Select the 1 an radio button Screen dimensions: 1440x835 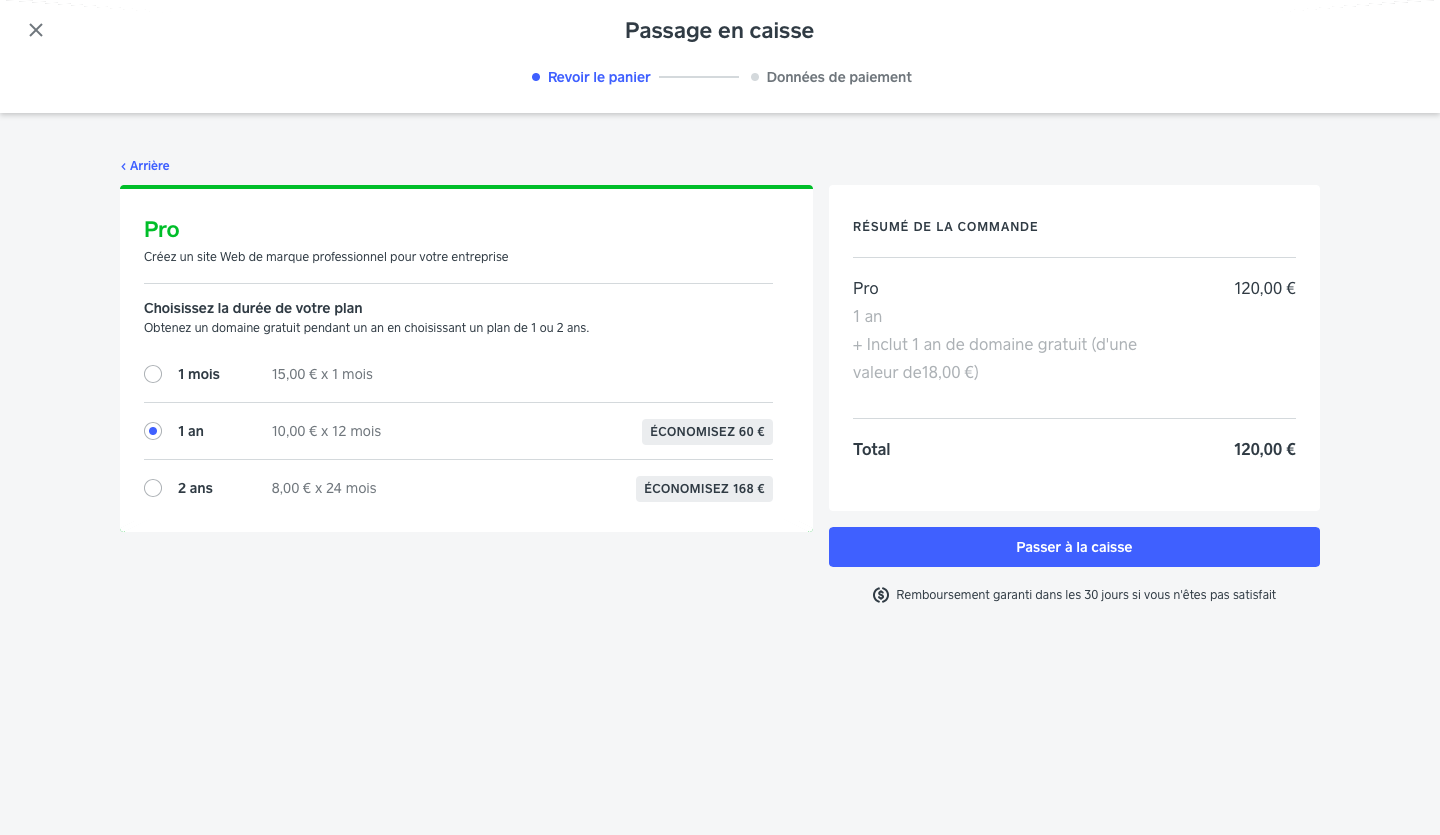click(x=153, y=431)
